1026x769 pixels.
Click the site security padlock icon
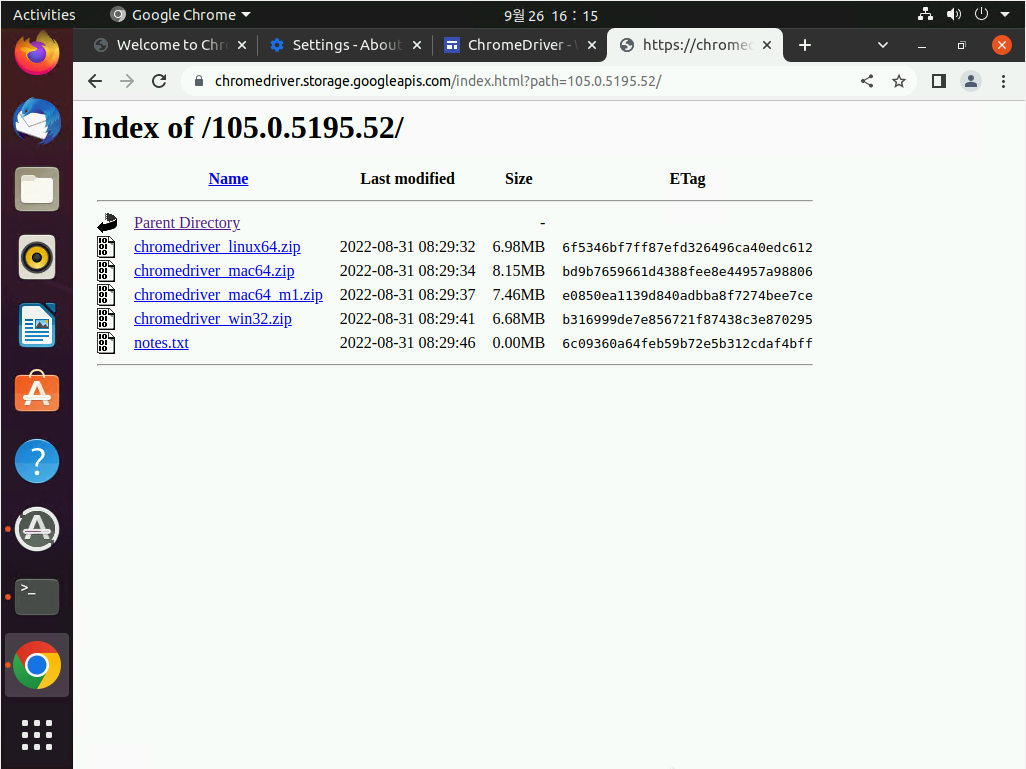pos(198,81)
